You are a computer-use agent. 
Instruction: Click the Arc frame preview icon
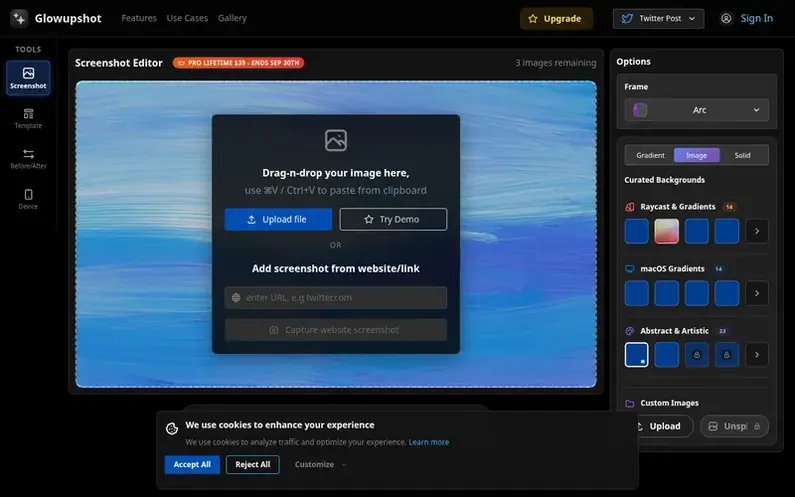pyautogui.click(x=640, y=110)
